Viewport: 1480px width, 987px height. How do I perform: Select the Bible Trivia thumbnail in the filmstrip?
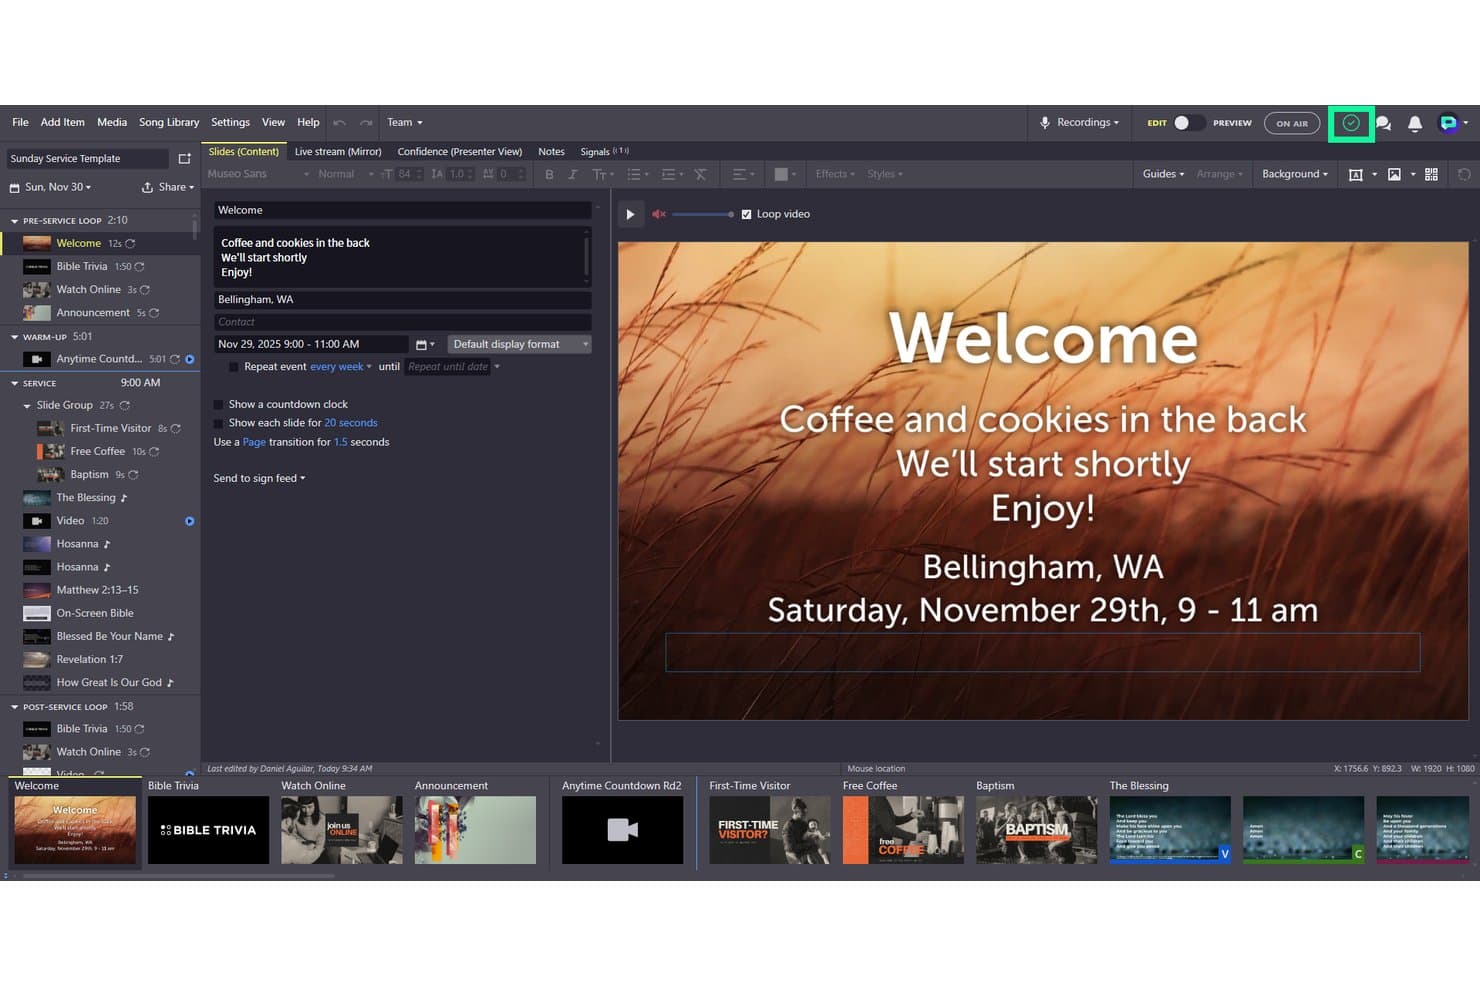point(208,830)
